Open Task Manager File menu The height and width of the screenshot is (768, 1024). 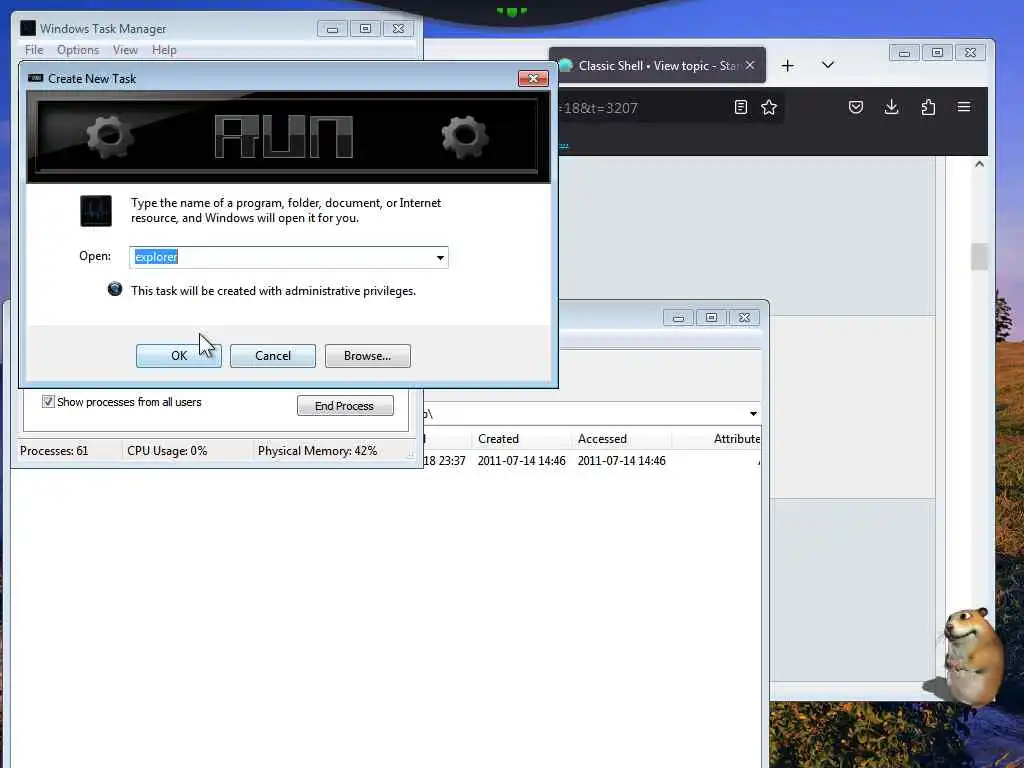pyautogui.click(x=34, y=50)
